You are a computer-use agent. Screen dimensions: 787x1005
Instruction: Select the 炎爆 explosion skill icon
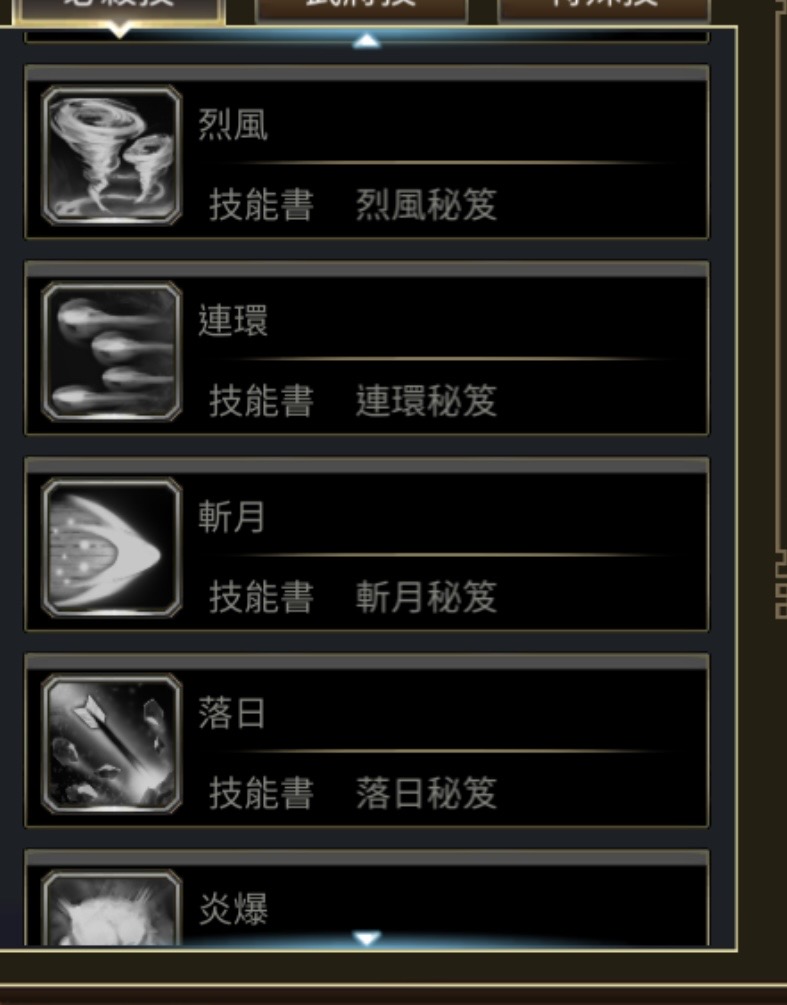click(112, 908)
